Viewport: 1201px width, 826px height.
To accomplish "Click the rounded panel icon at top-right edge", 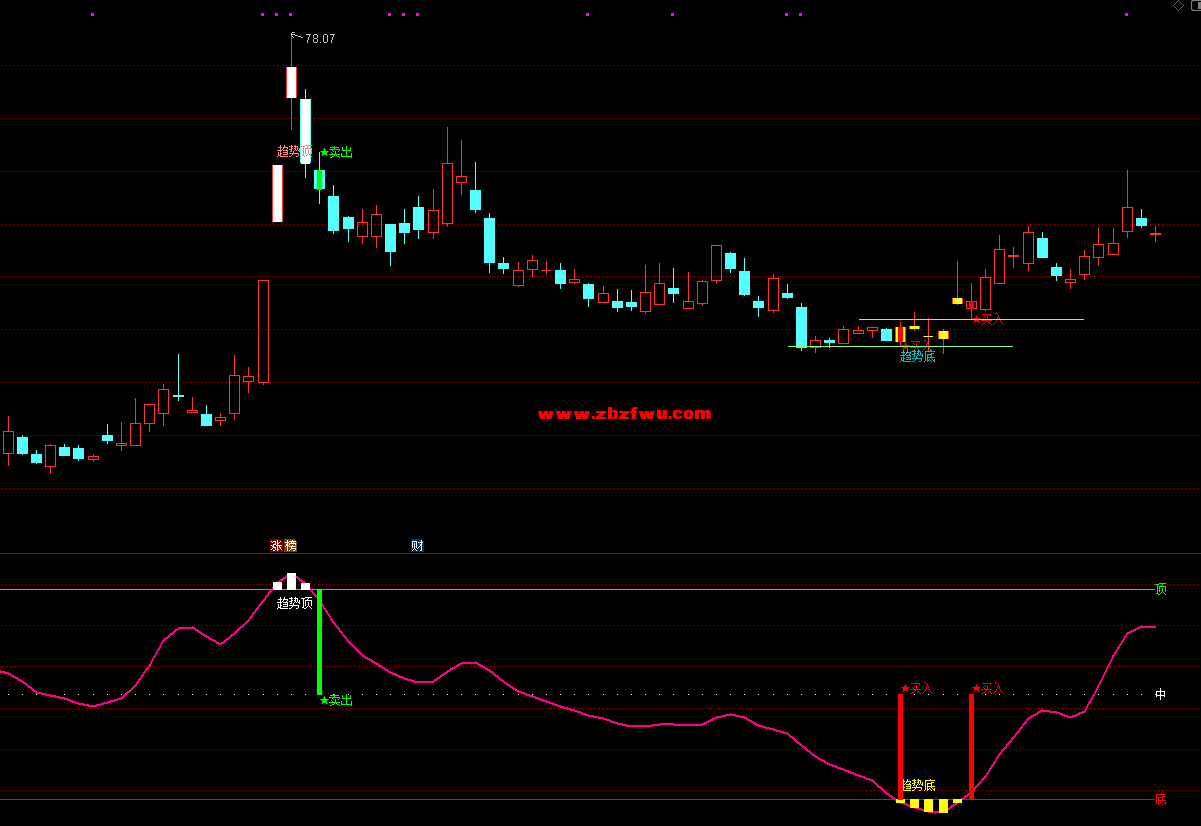I will [x=1195, y=6].
